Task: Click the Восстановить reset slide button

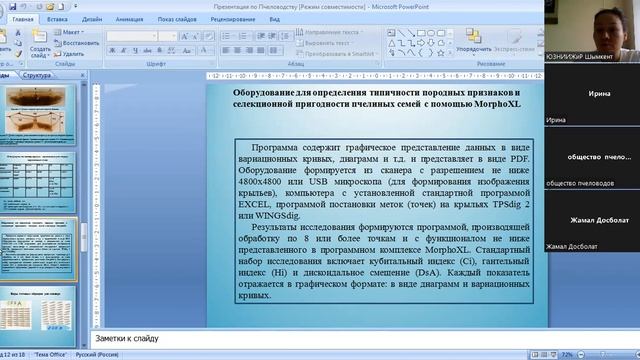Action: (77, 43)
